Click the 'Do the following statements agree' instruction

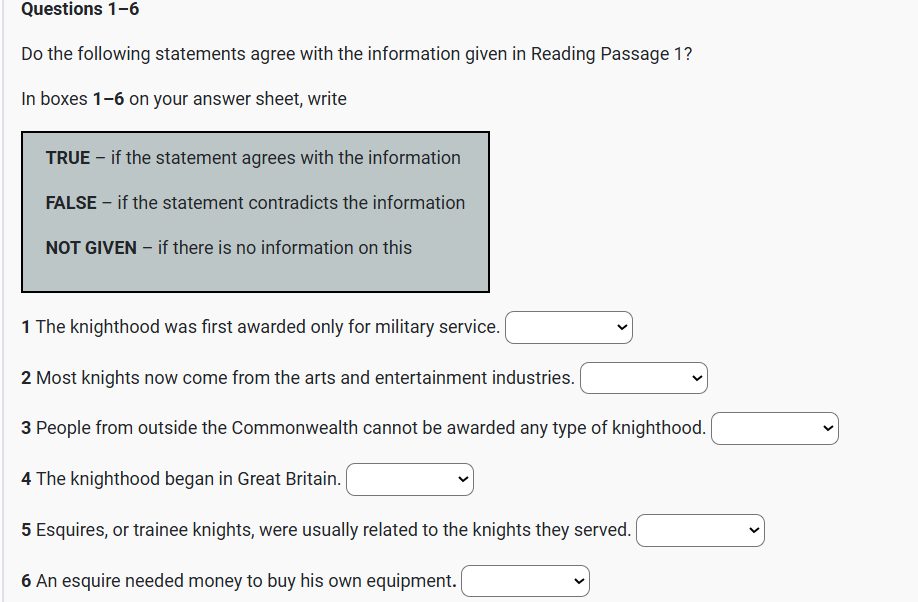(x=356, y=54)
